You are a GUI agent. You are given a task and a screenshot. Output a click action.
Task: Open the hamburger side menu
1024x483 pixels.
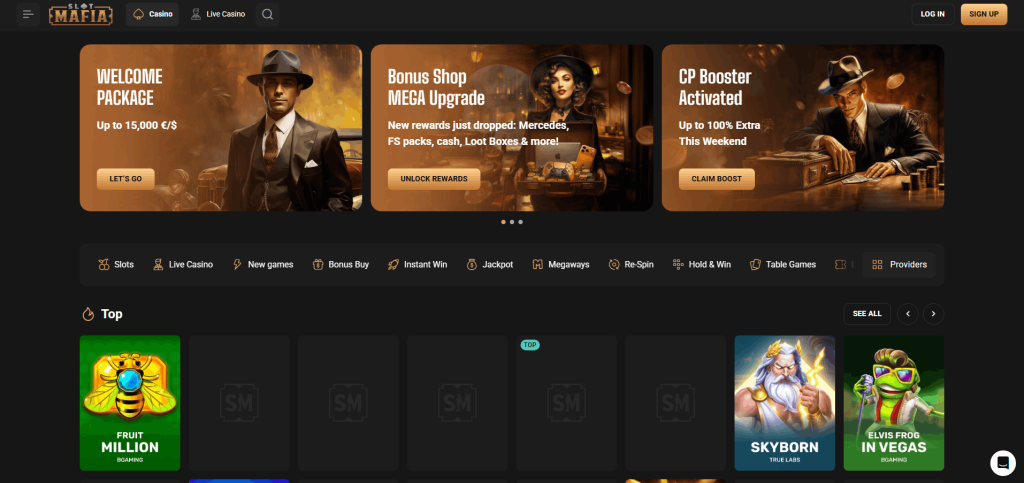click(28, 14)
